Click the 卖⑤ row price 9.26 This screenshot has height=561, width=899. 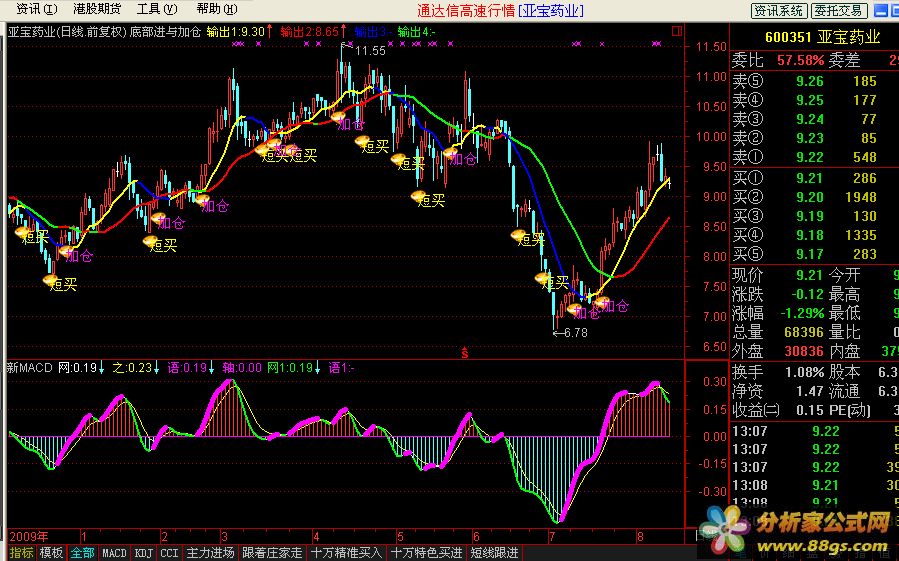[810, 81]
